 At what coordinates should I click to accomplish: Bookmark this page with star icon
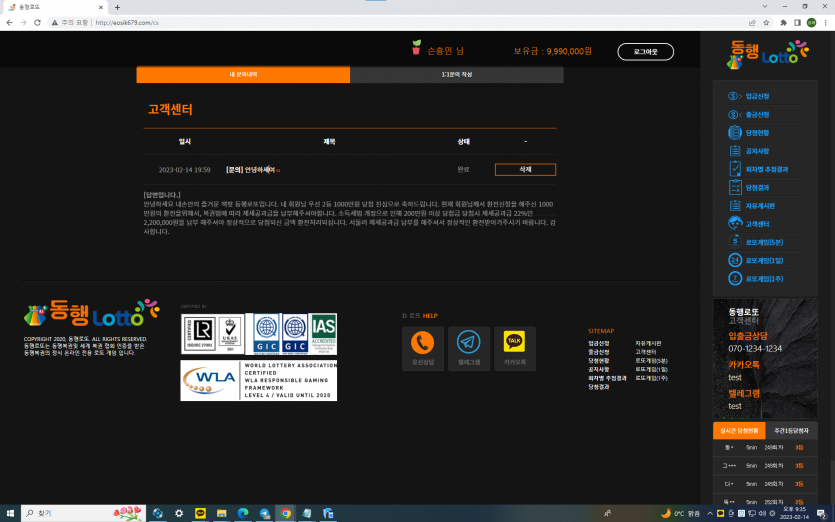(766, 22)
